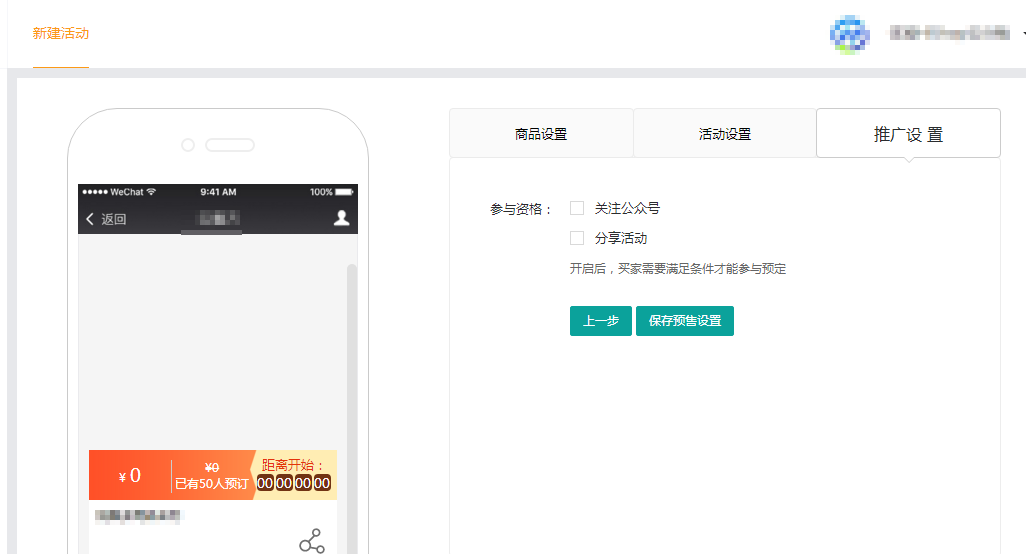1026x554 pixels.
Task: Enable the 关注公众号 checkbox
Action: [x=577, y=208]
